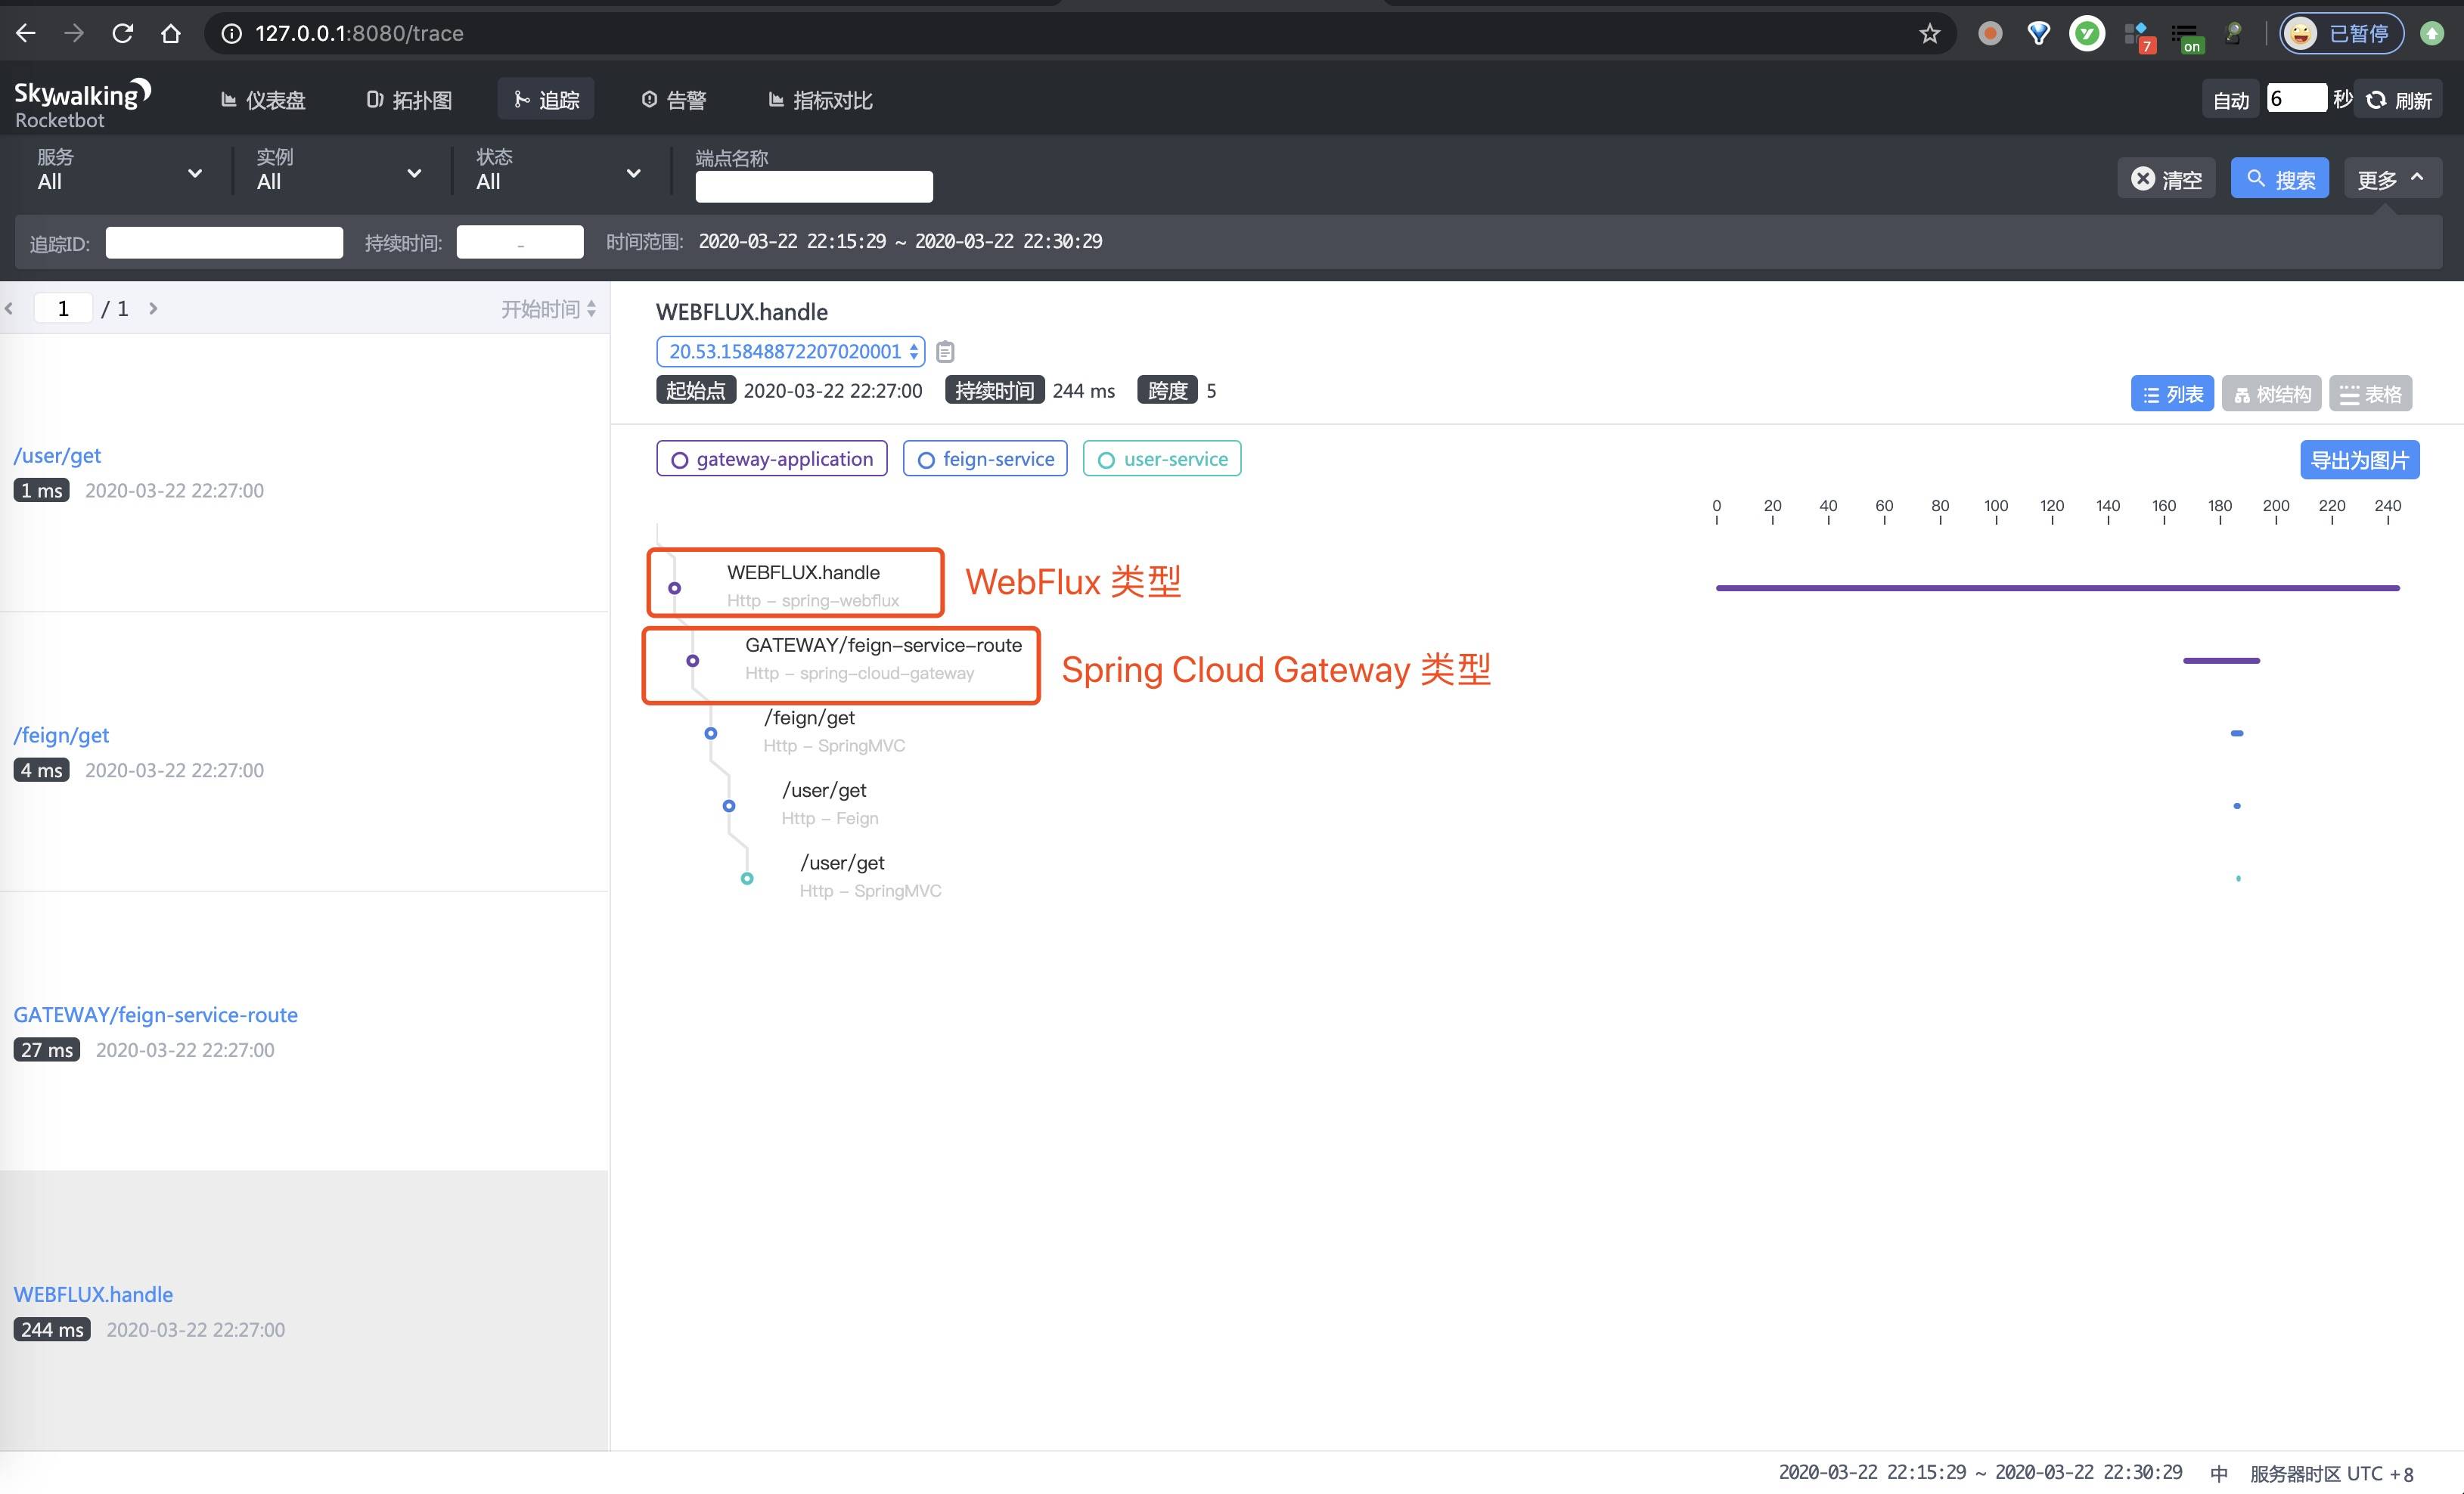This screenshot has width=2464, height=1494.
Task: Go to next page of trace list
Action: (153, 309)
